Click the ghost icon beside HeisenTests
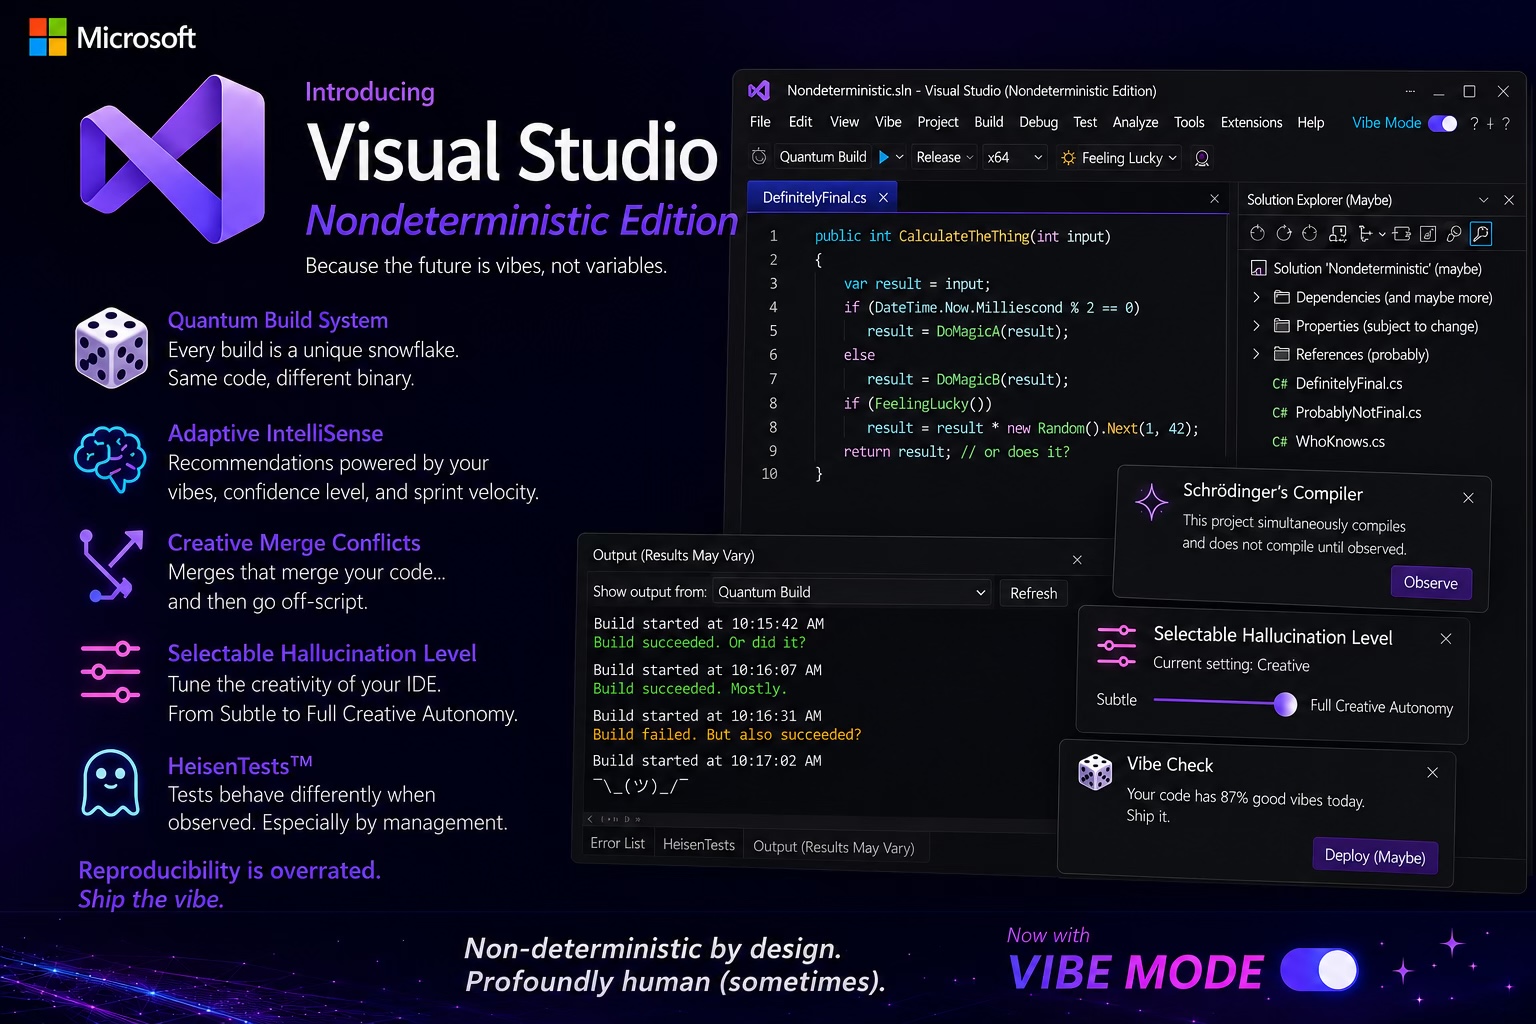This screenshot has width=1536, height=1024. pyautogui.click(x=110, y=783)
